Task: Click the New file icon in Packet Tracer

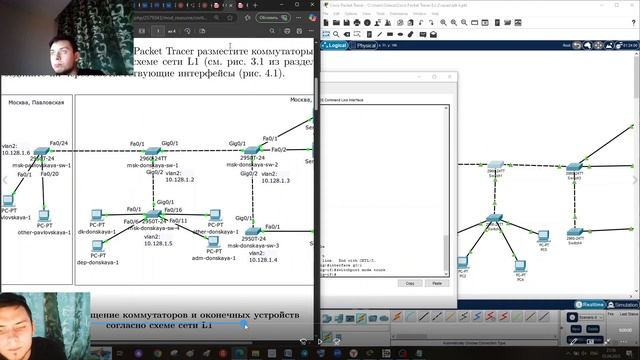Action: (x=326, y=23)
